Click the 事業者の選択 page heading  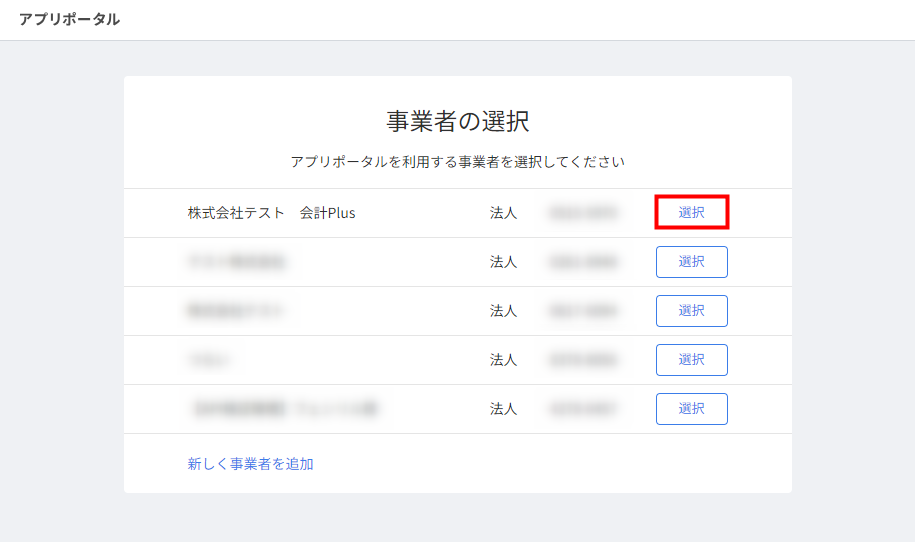pyautogui.click(x=457, y=121)
